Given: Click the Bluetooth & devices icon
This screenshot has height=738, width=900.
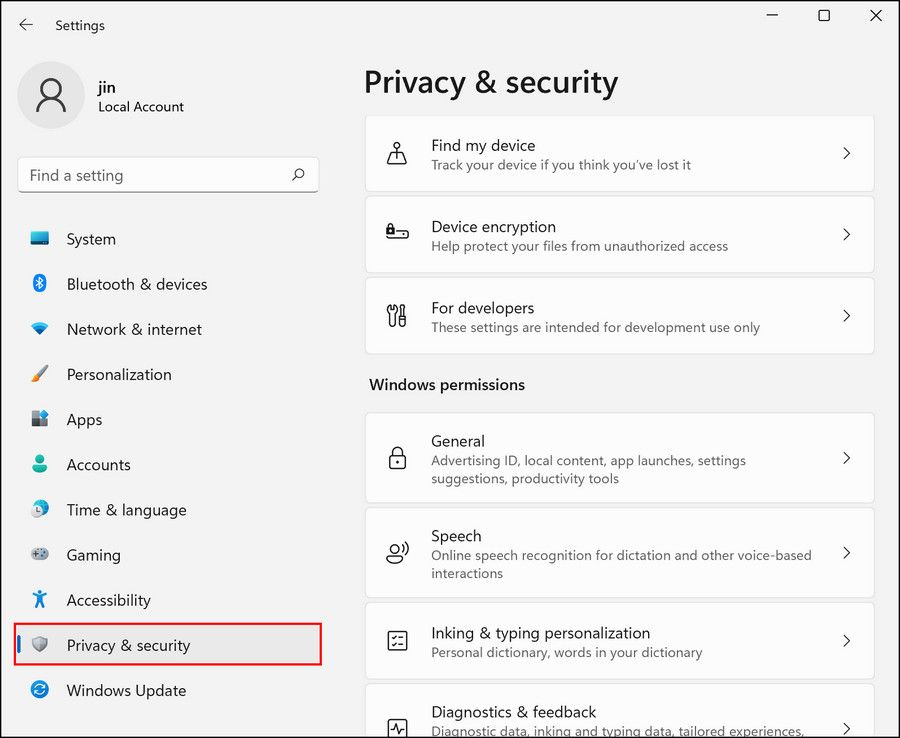Looking at the screenshot, I should pyautogui.click(x=41, y=284).
